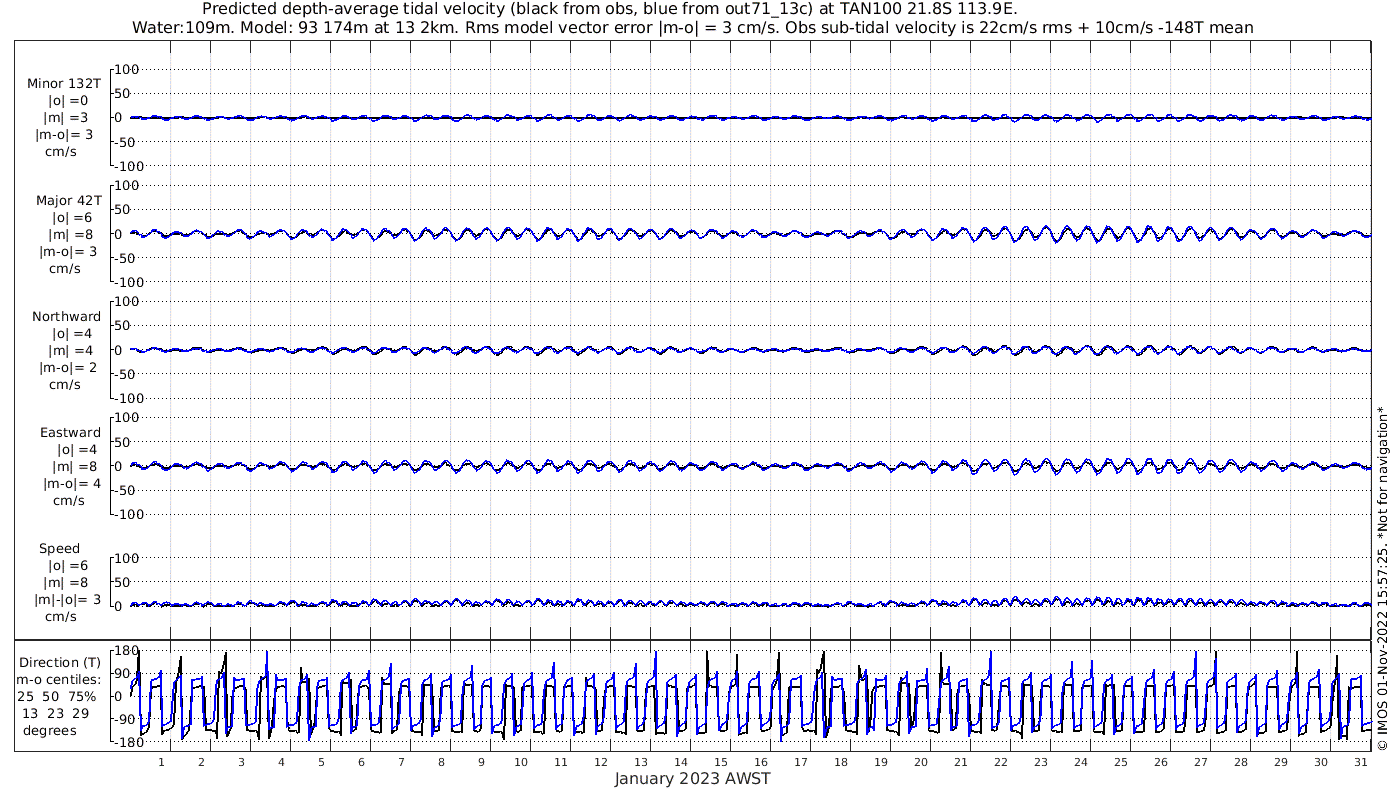This screenshot has width=1400, height=800.
Task: Click the 180 tick on the Direction axis
Action: coord(127,651)
